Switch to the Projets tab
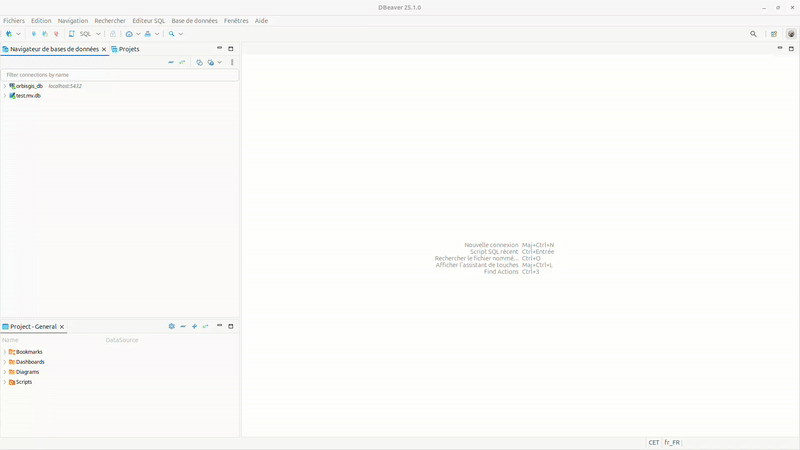800x450 pixels. point(126,49)
